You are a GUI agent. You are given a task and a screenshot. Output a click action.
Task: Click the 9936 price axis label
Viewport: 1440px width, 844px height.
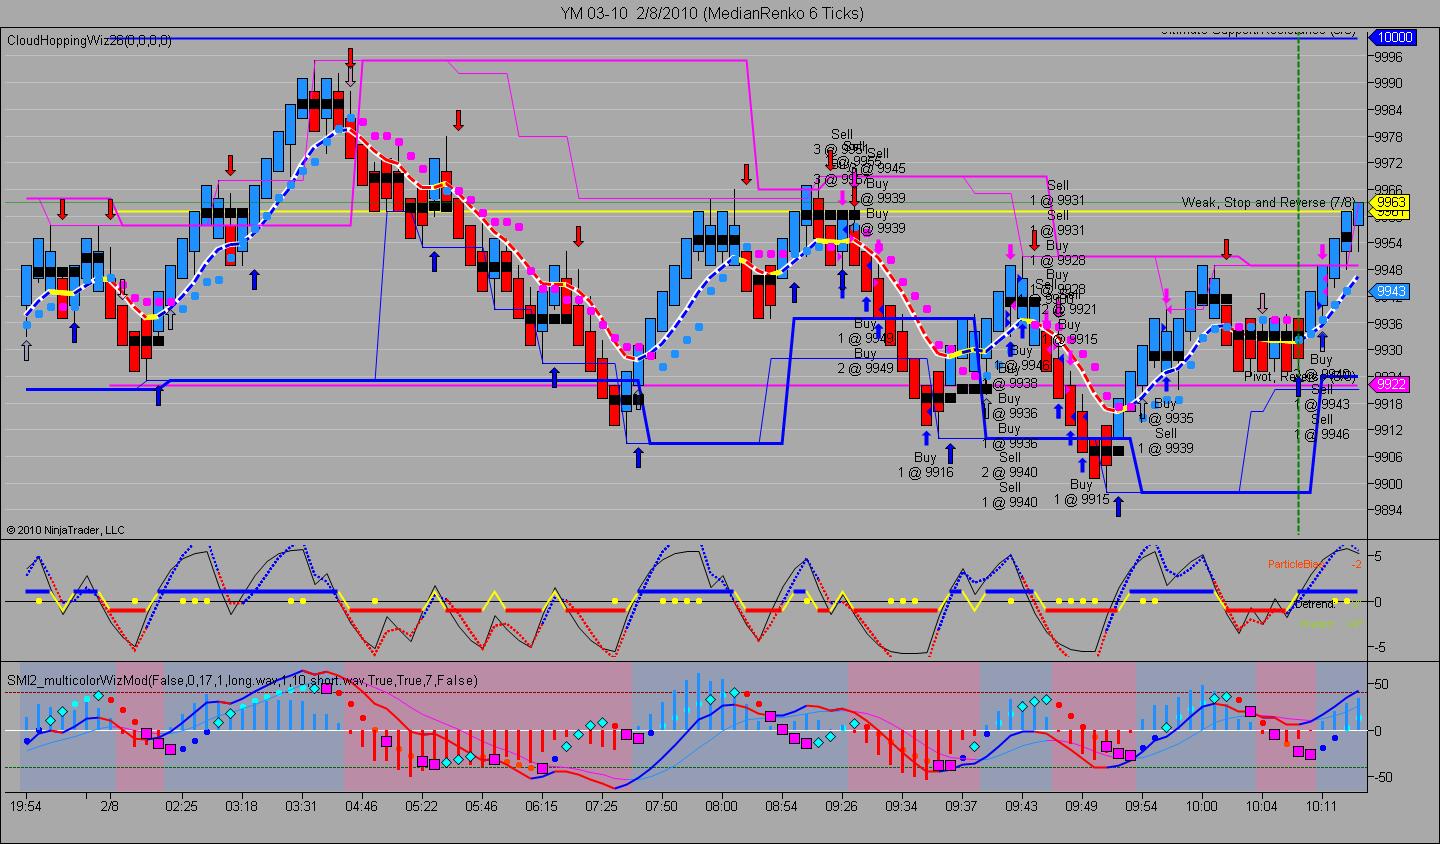(1388, 323)
